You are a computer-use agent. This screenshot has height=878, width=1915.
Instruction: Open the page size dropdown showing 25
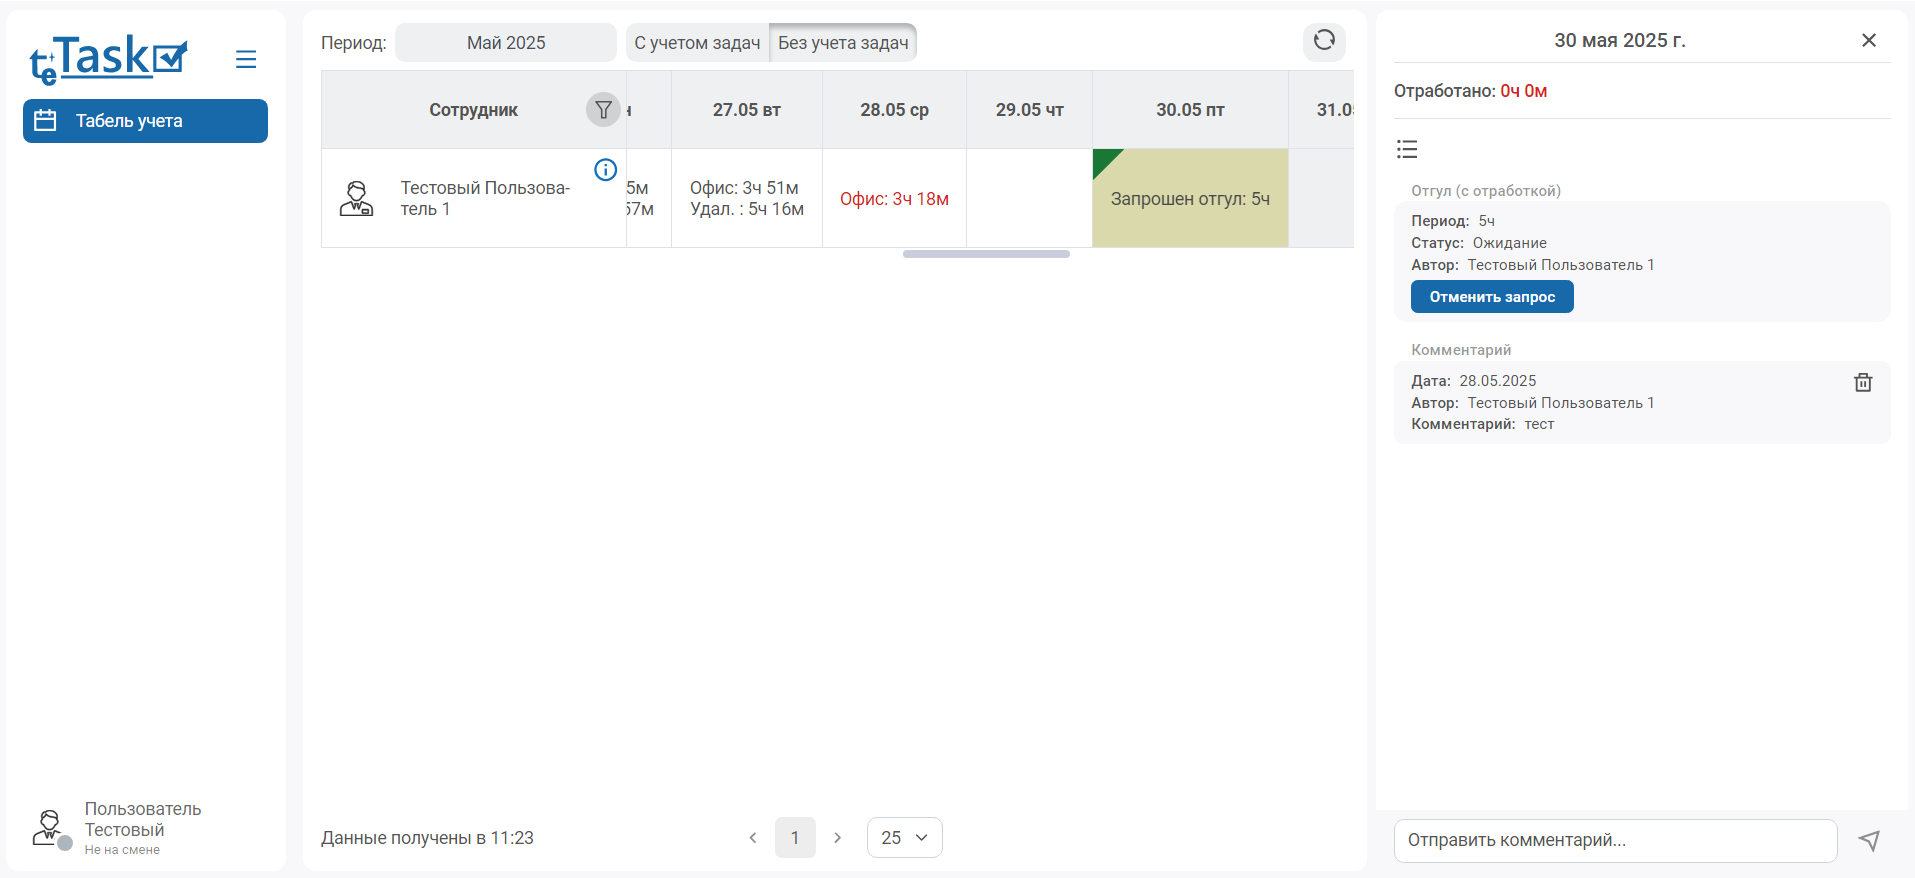tap(904, 838)
